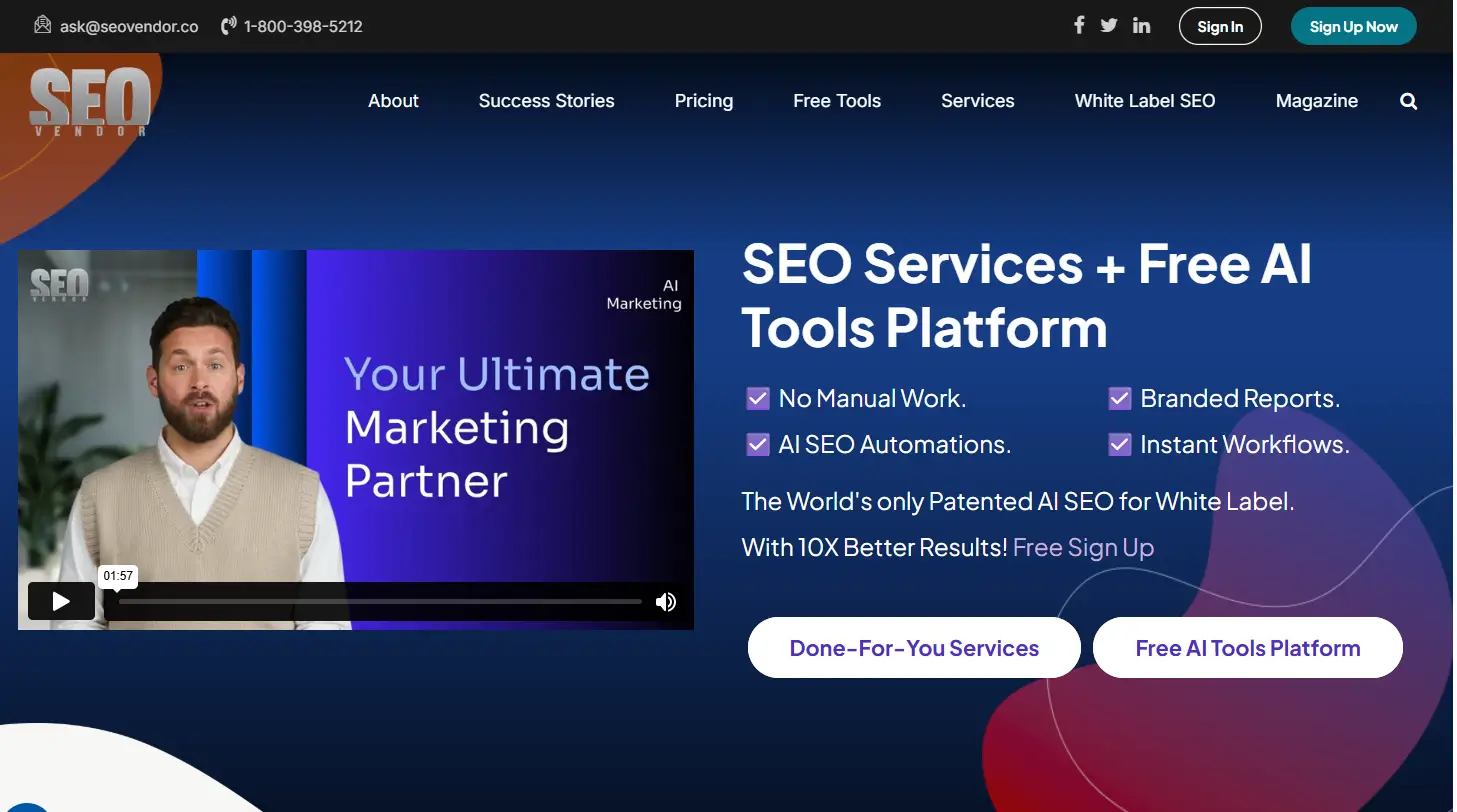This screenshot has height=812, width=1457.
Task: Follow the Free Sign Up link
Action: (x=1083, y=548)
